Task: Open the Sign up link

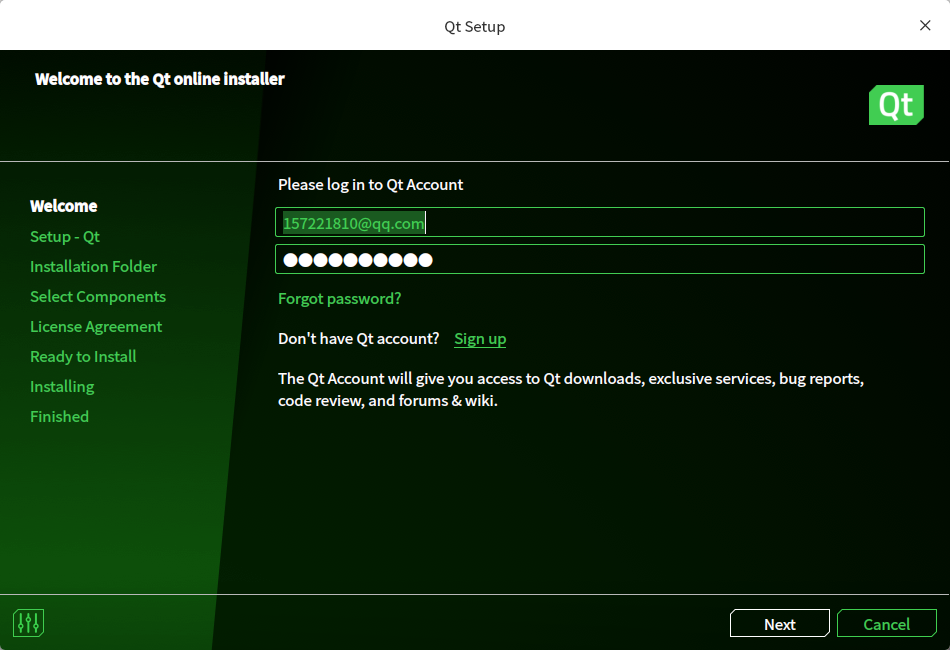Action: [480, 338]
